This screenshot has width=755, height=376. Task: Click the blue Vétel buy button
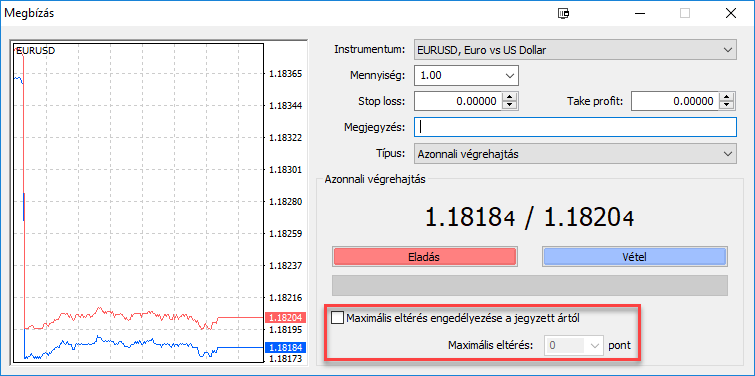[635, 257]
